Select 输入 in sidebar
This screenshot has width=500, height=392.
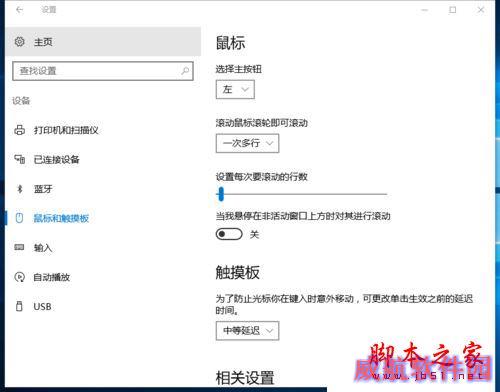[103, 247]
